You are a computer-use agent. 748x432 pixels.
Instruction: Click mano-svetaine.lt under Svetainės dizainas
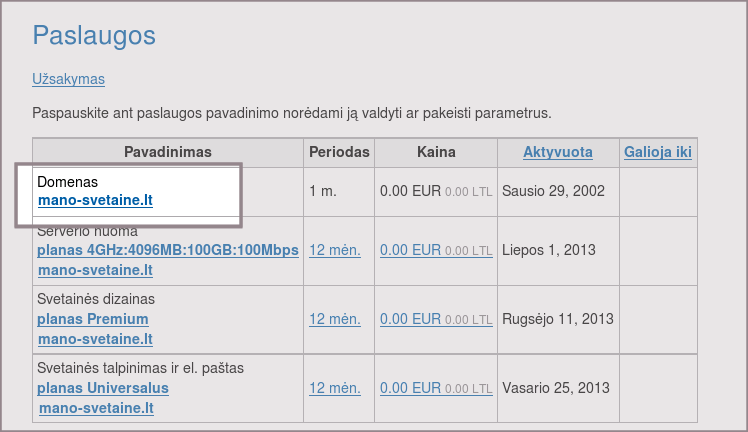(95, 339)
